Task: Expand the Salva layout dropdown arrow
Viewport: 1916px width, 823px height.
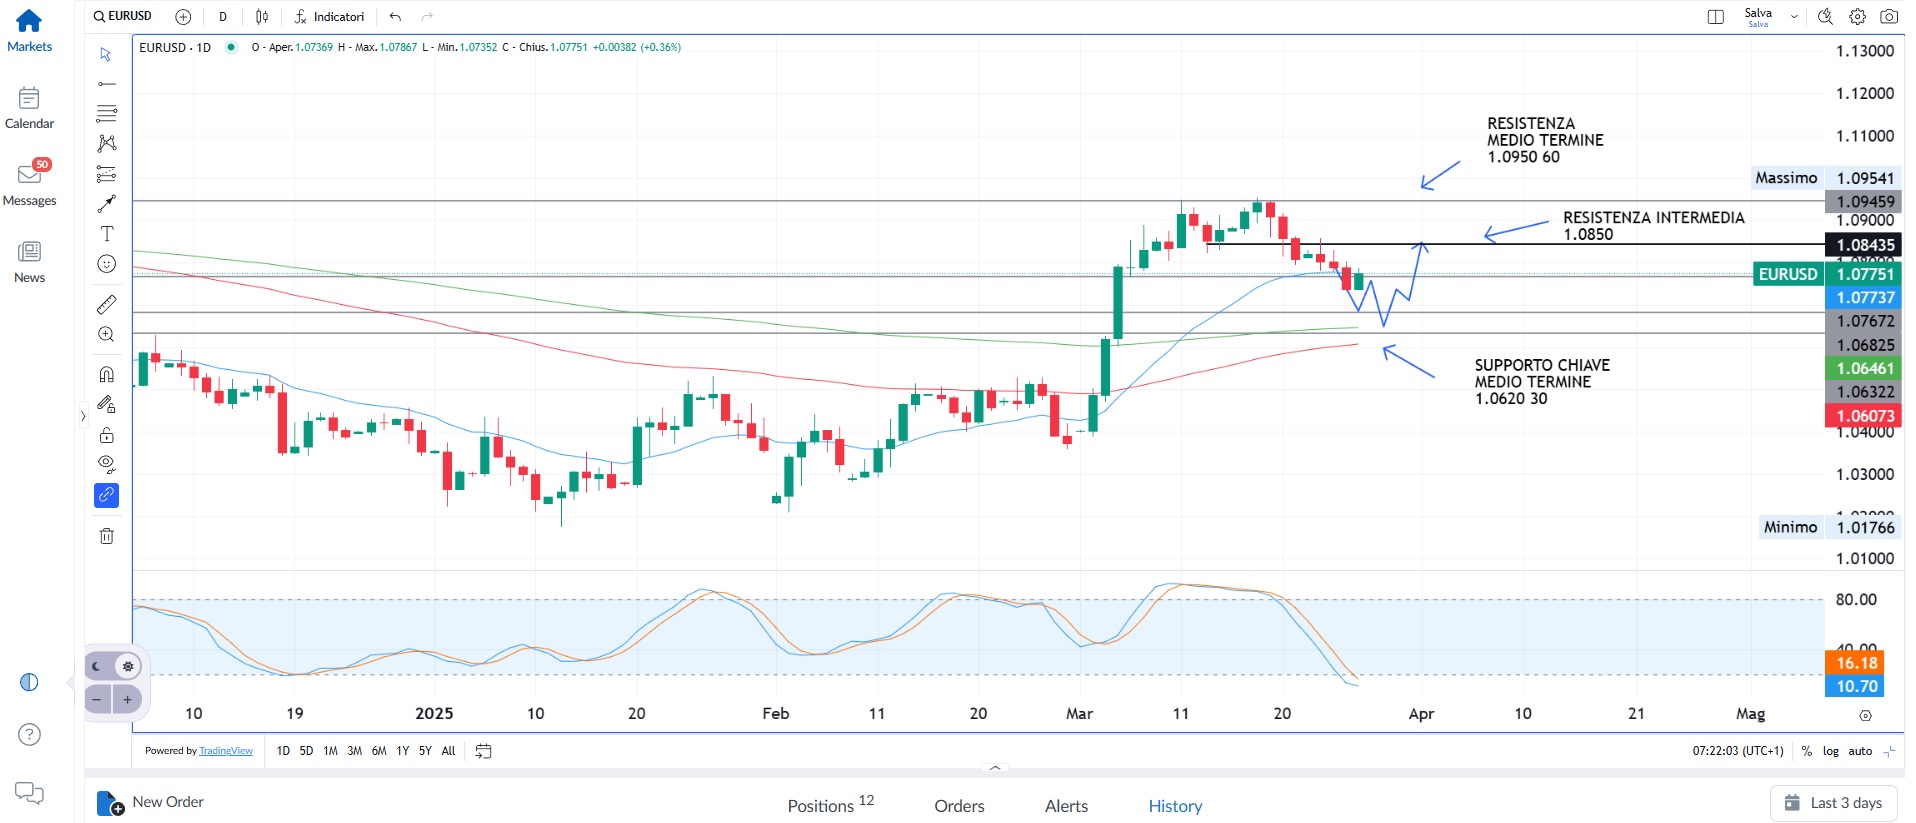Action: pyautogui.click(x=1794, y=17)
